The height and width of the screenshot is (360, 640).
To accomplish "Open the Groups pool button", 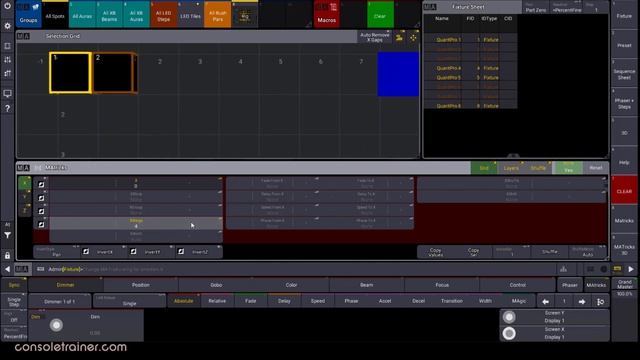I will click(x=29, y=14).
